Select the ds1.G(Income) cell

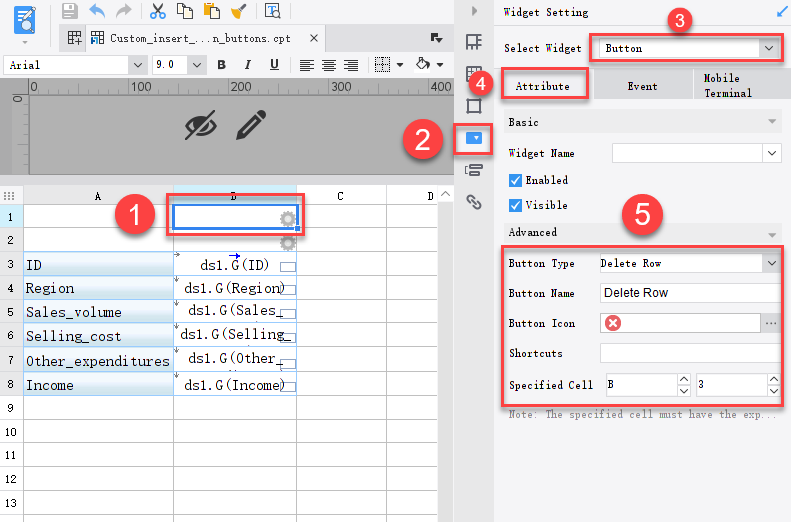pos(235,384)
